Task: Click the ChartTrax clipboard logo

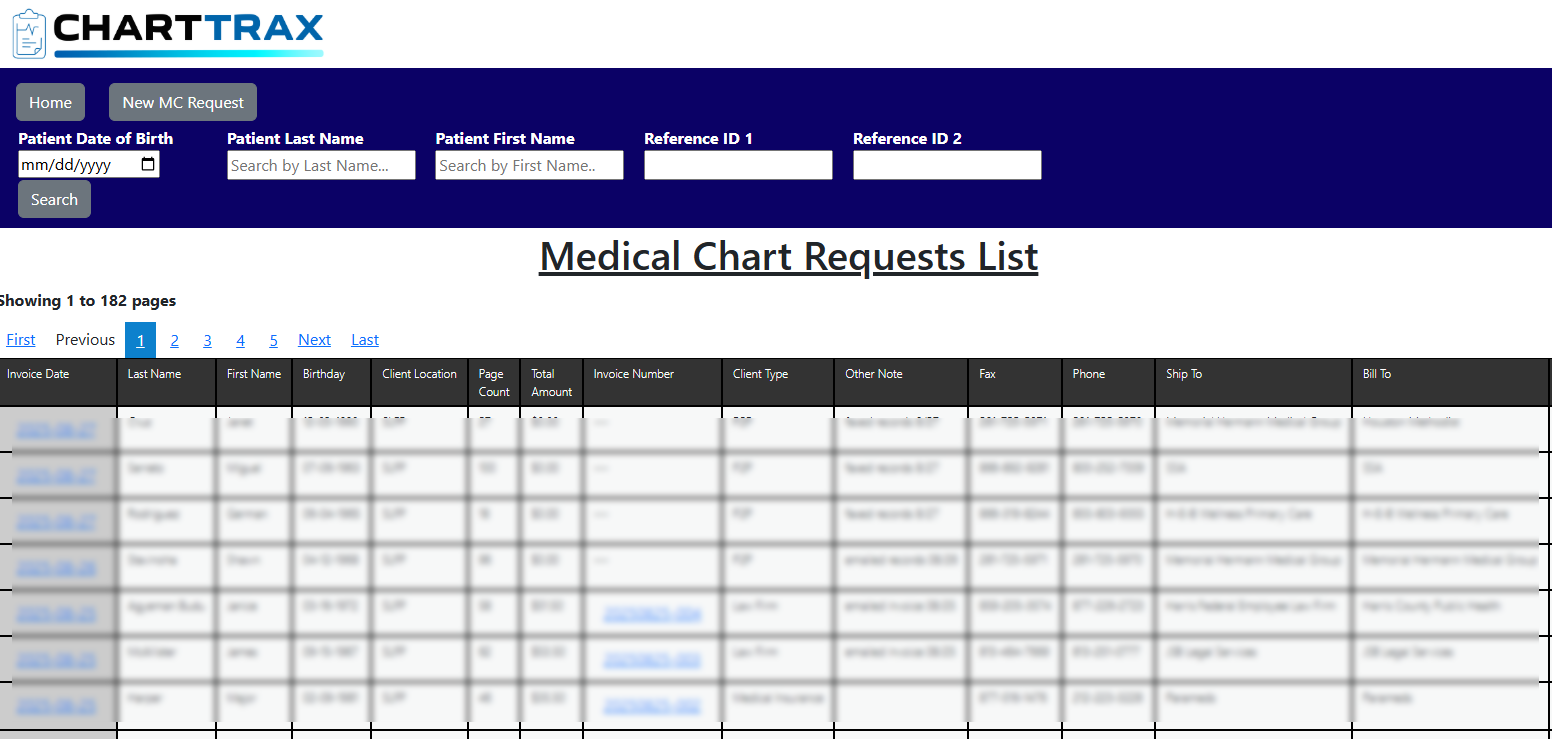Action: click(29, 34)
